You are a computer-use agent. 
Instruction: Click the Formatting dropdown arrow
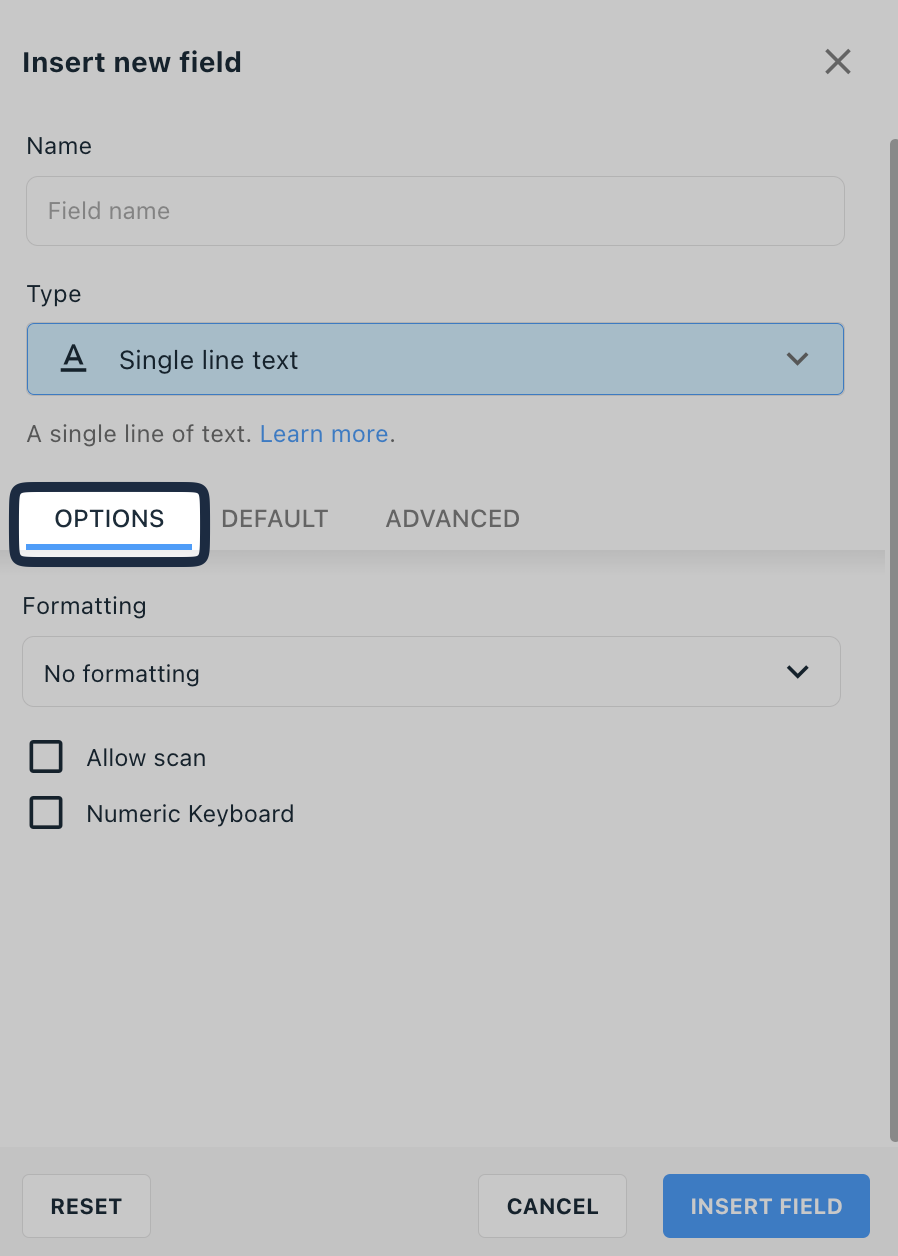coord(797,672)
